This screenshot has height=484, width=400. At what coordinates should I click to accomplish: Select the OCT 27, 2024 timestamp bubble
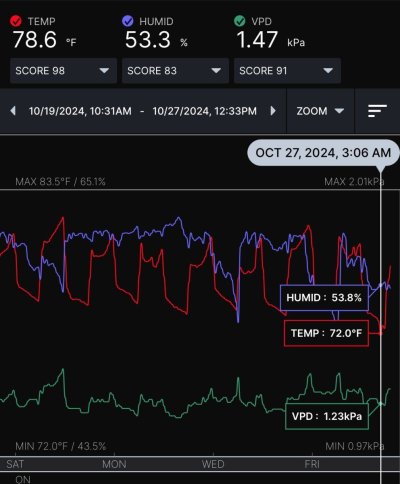[323, 153]
